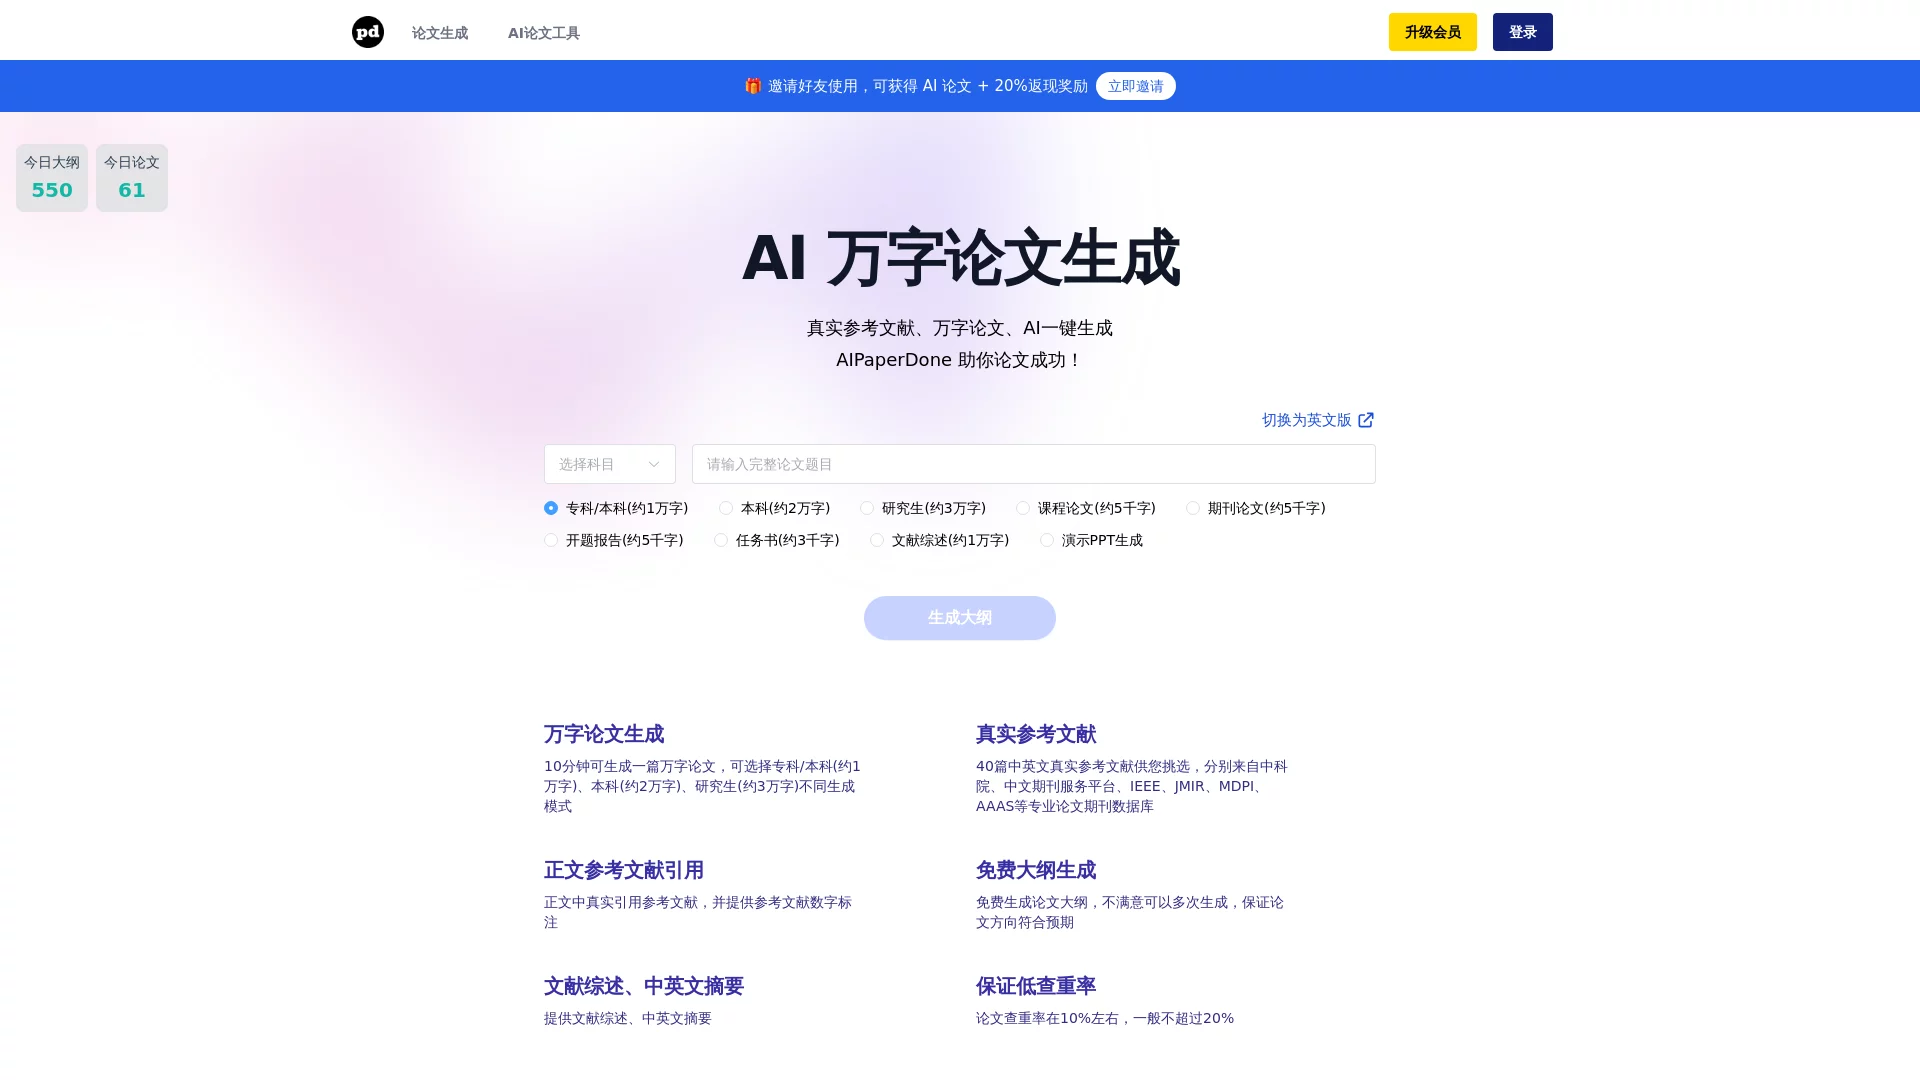Click the 万字论文生成 feature heading
This screenshot has height=1080, width=1920.
(602, 734)
